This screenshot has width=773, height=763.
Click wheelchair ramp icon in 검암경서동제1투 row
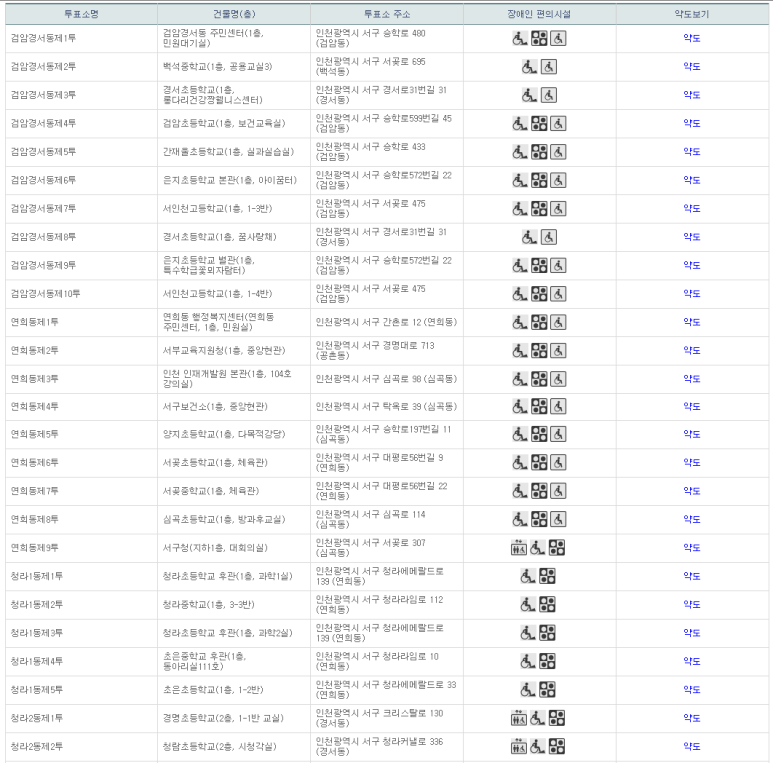coord(520,38)
